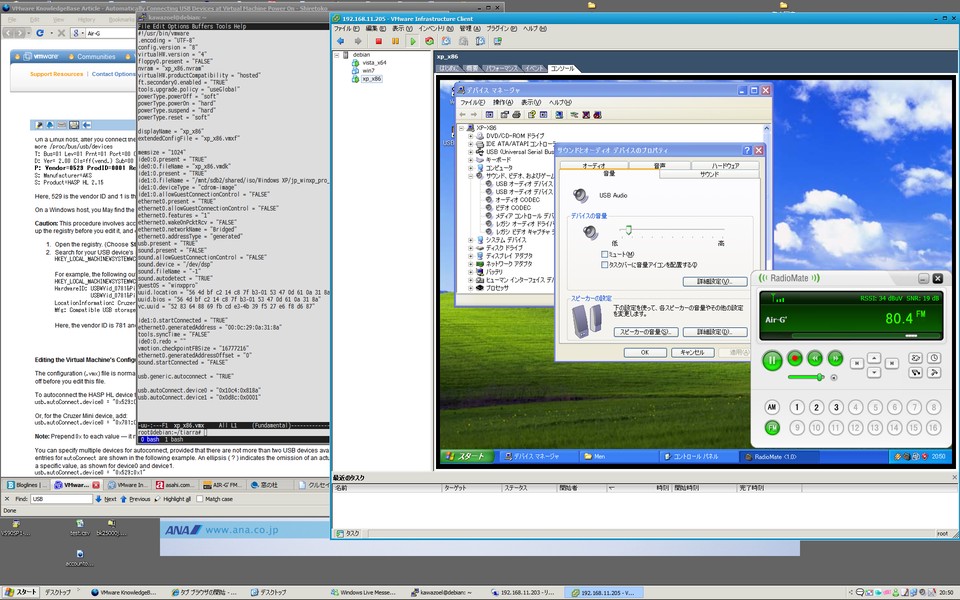Screen dimensions: 960x600
Task: Select the vista_x64 virtual machine
Action: pyautogui.click(x=374, y=62)
